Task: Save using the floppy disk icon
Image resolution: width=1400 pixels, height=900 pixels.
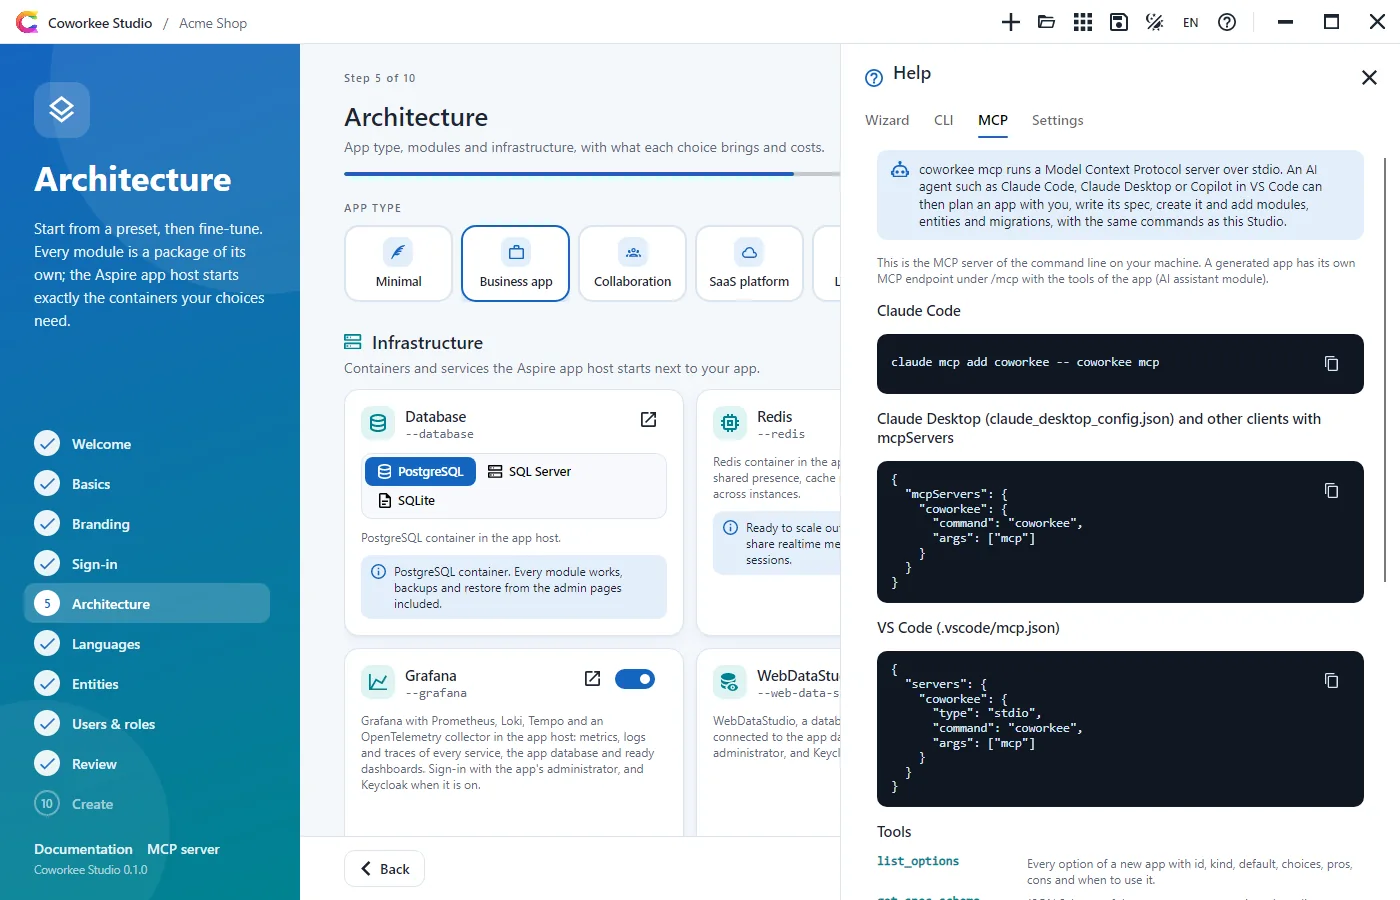Action: (1119, 22)
